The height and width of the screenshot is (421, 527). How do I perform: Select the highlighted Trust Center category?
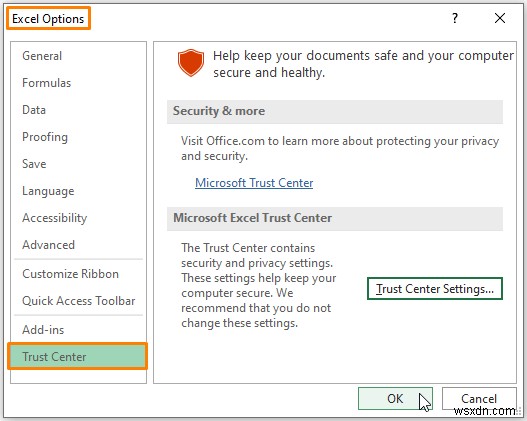coord(77,356)
